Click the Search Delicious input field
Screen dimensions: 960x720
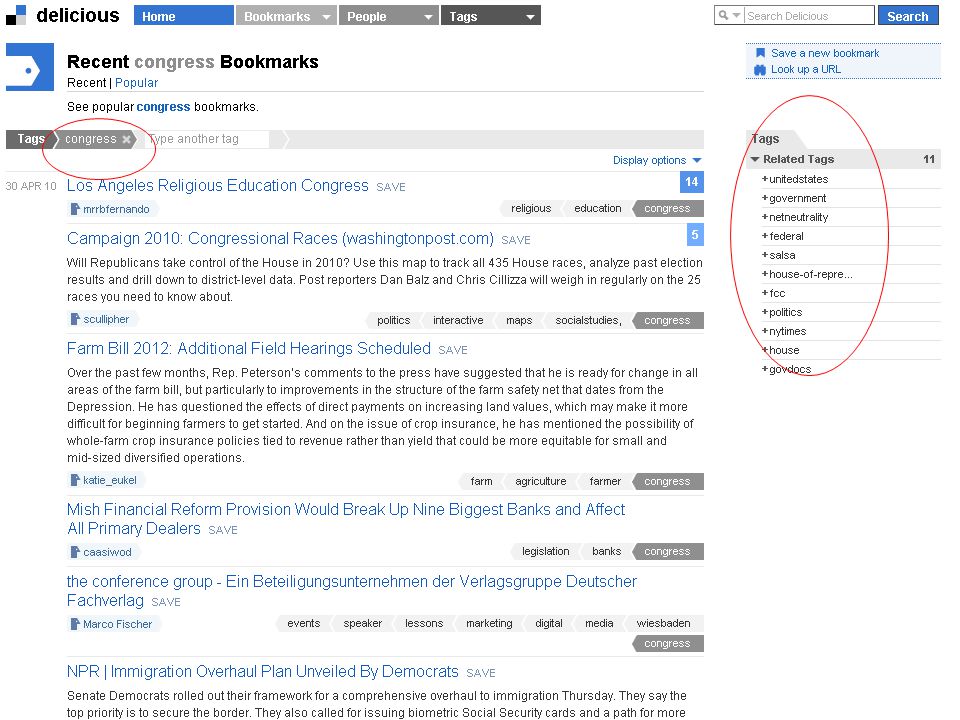point(809,15)
